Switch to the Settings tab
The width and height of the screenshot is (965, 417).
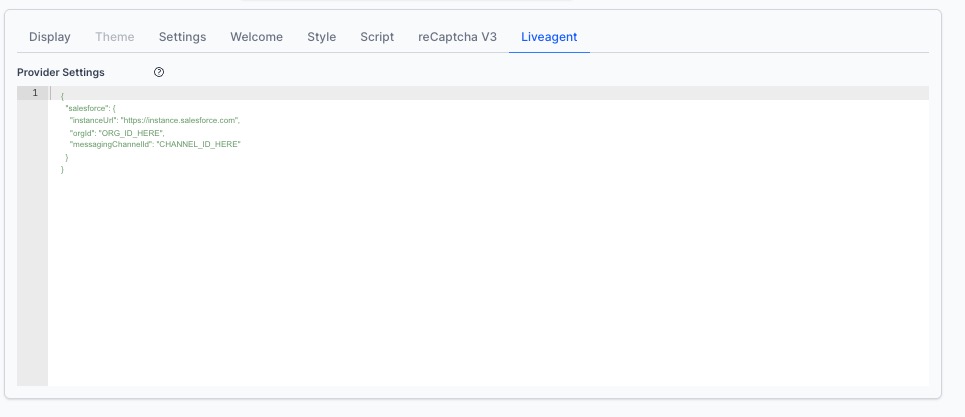182,37
